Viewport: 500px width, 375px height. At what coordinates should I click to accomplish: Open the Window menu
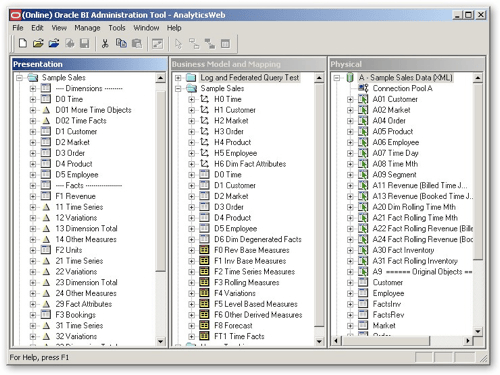pyautogui.click(x=146, y=28)
